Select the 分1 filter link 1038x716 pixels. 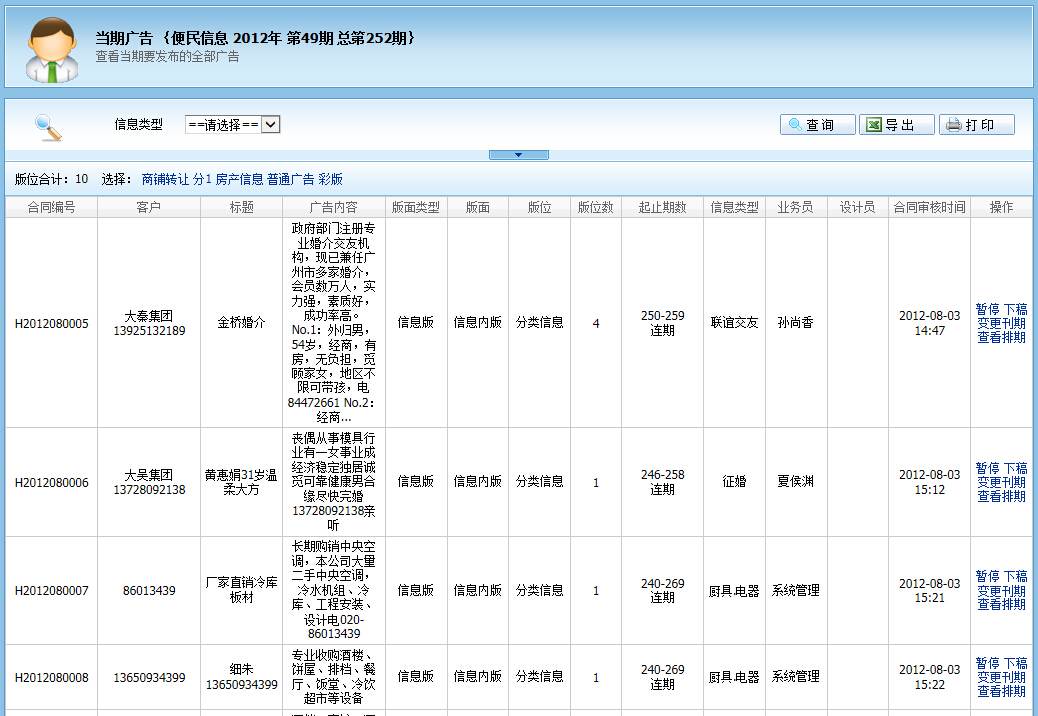point(202,180)
